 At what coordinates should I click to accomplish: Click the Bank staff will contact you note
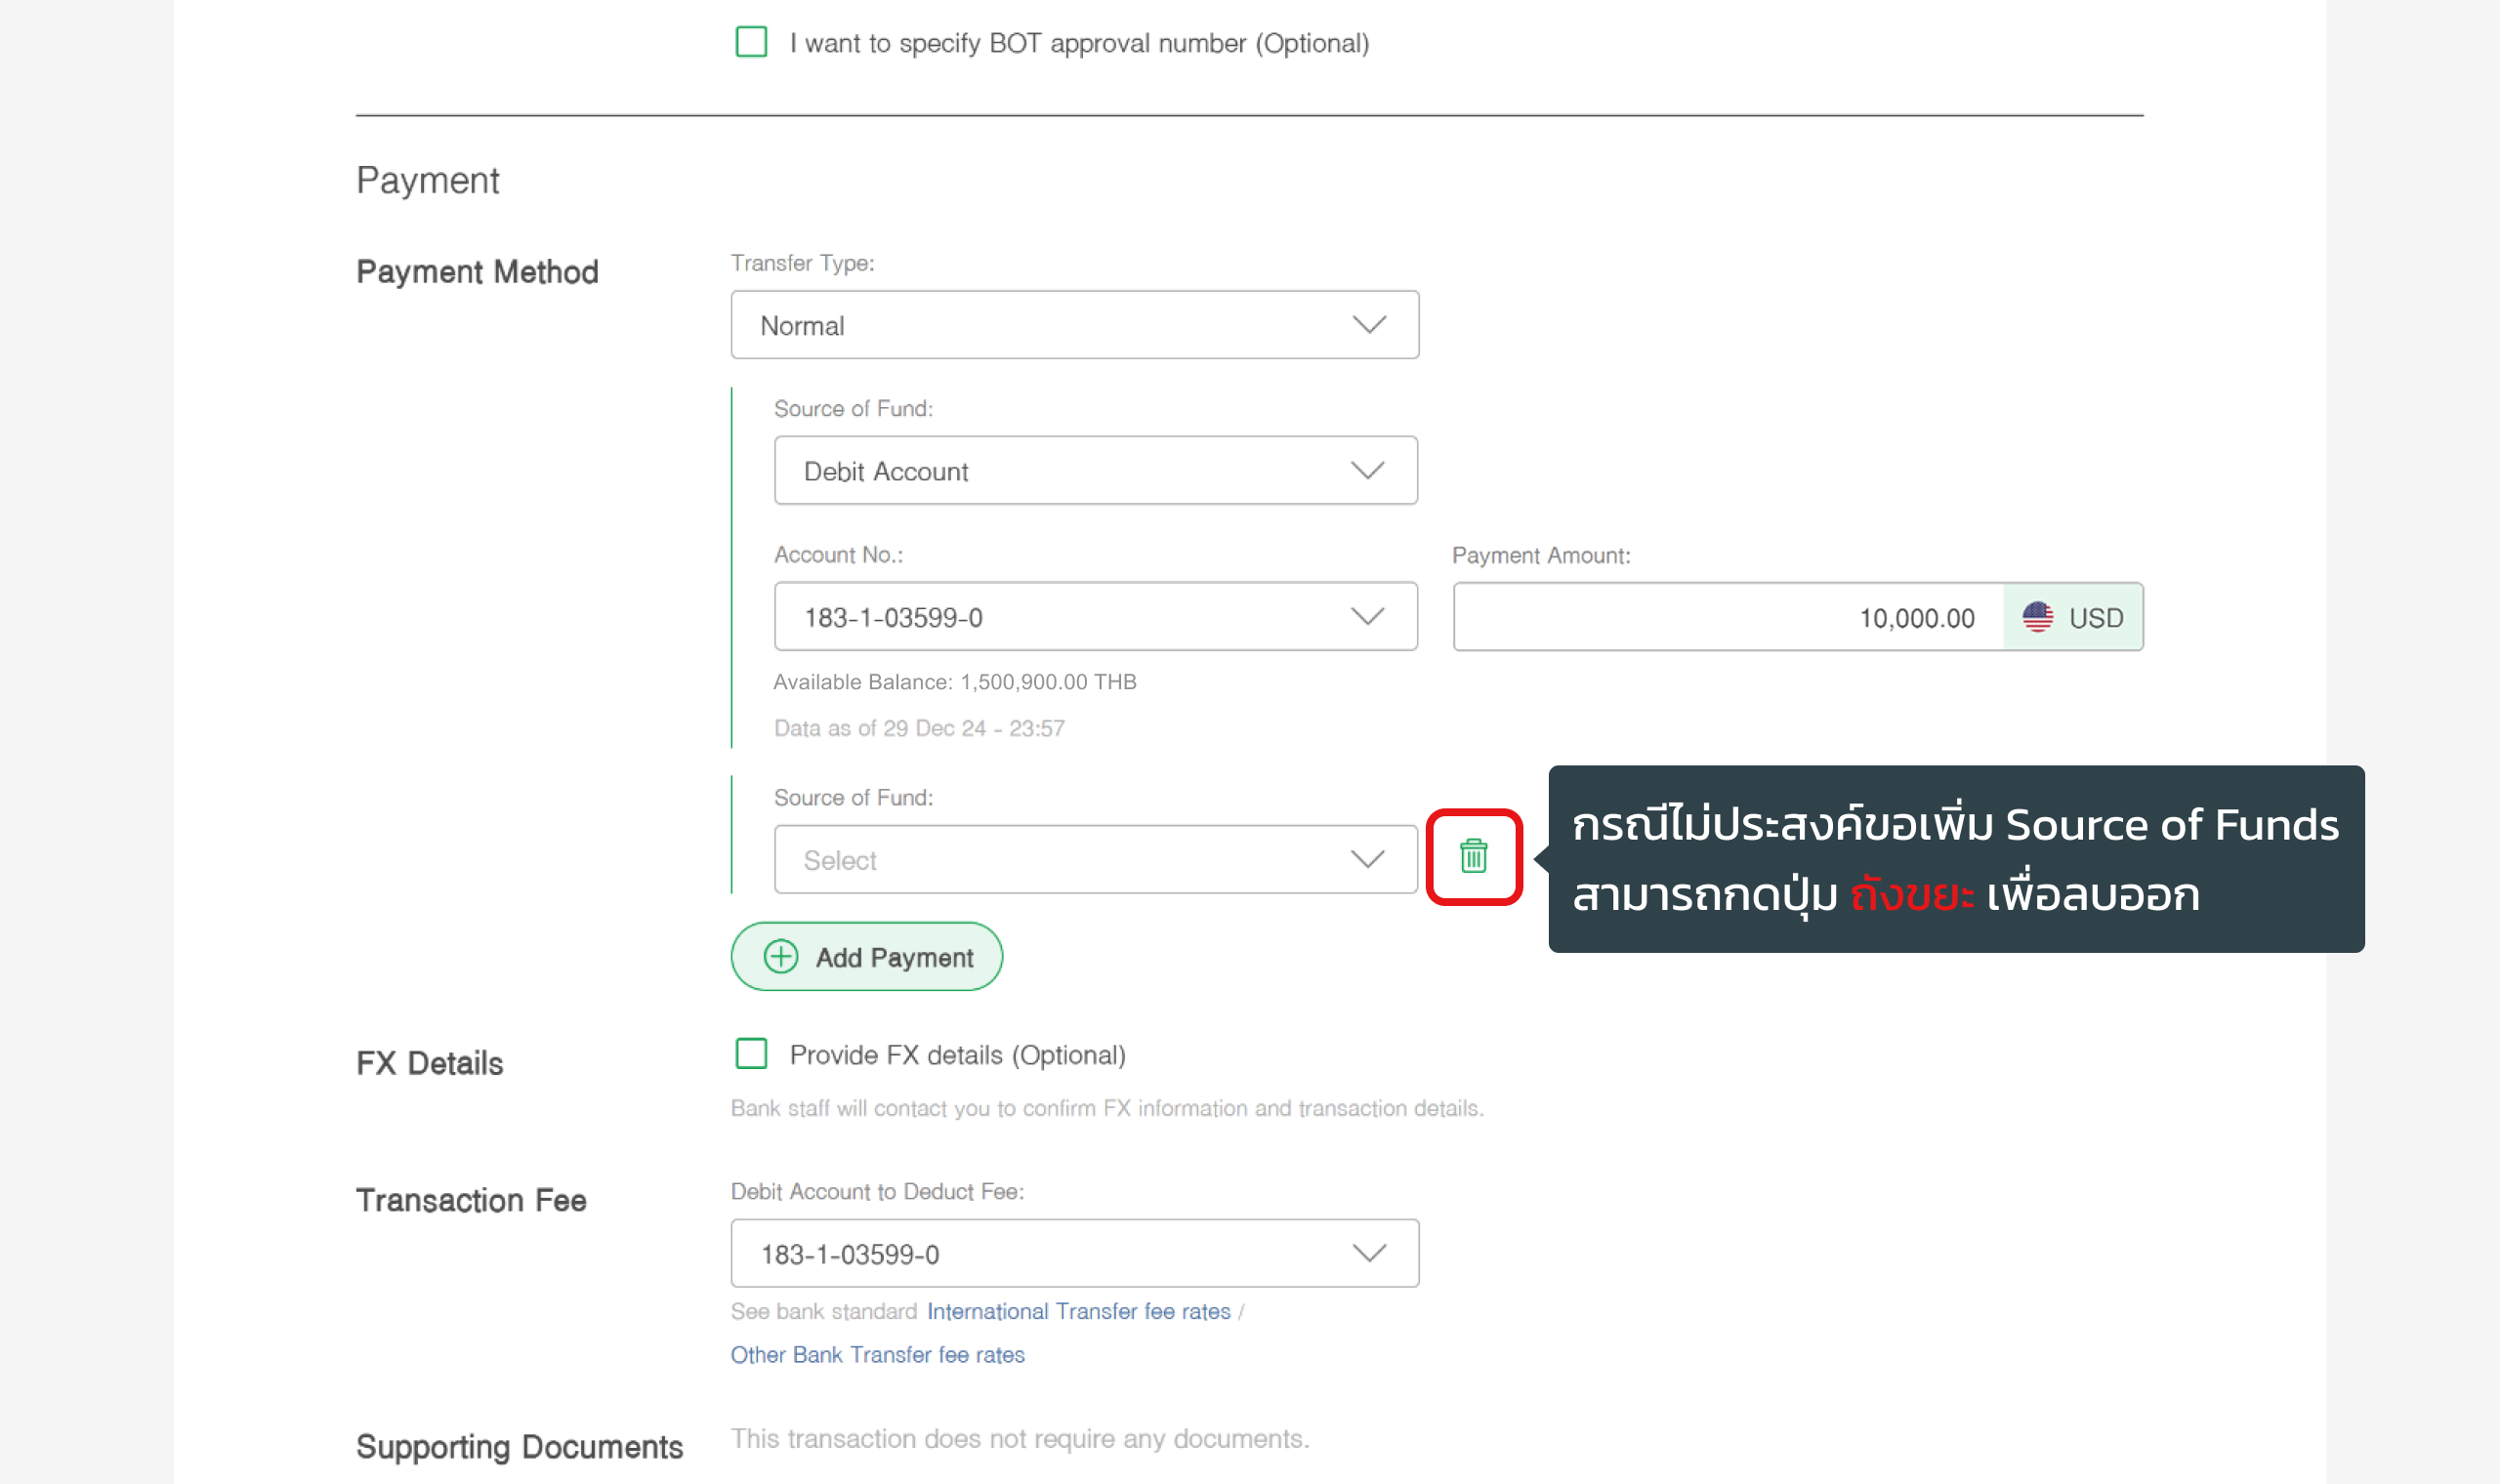tap(1107, 1108)
